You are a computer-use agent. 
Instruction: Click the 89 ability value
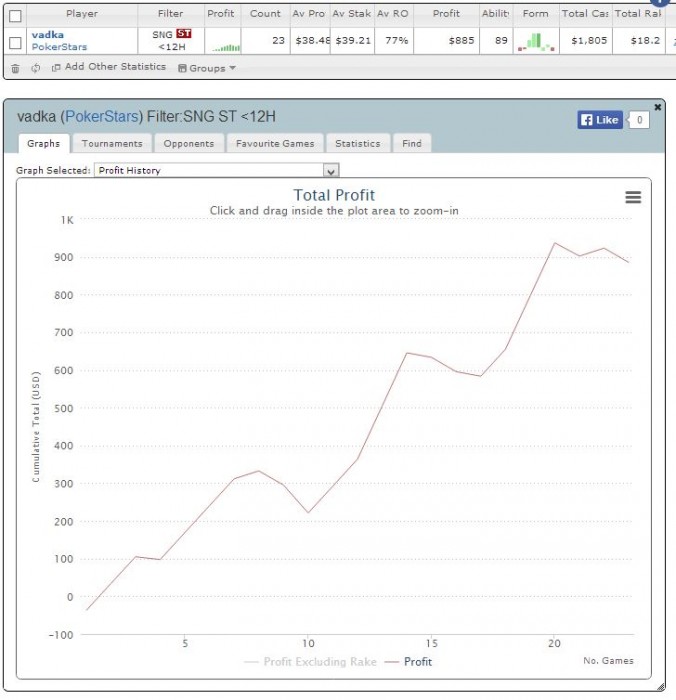coord(501,41)
